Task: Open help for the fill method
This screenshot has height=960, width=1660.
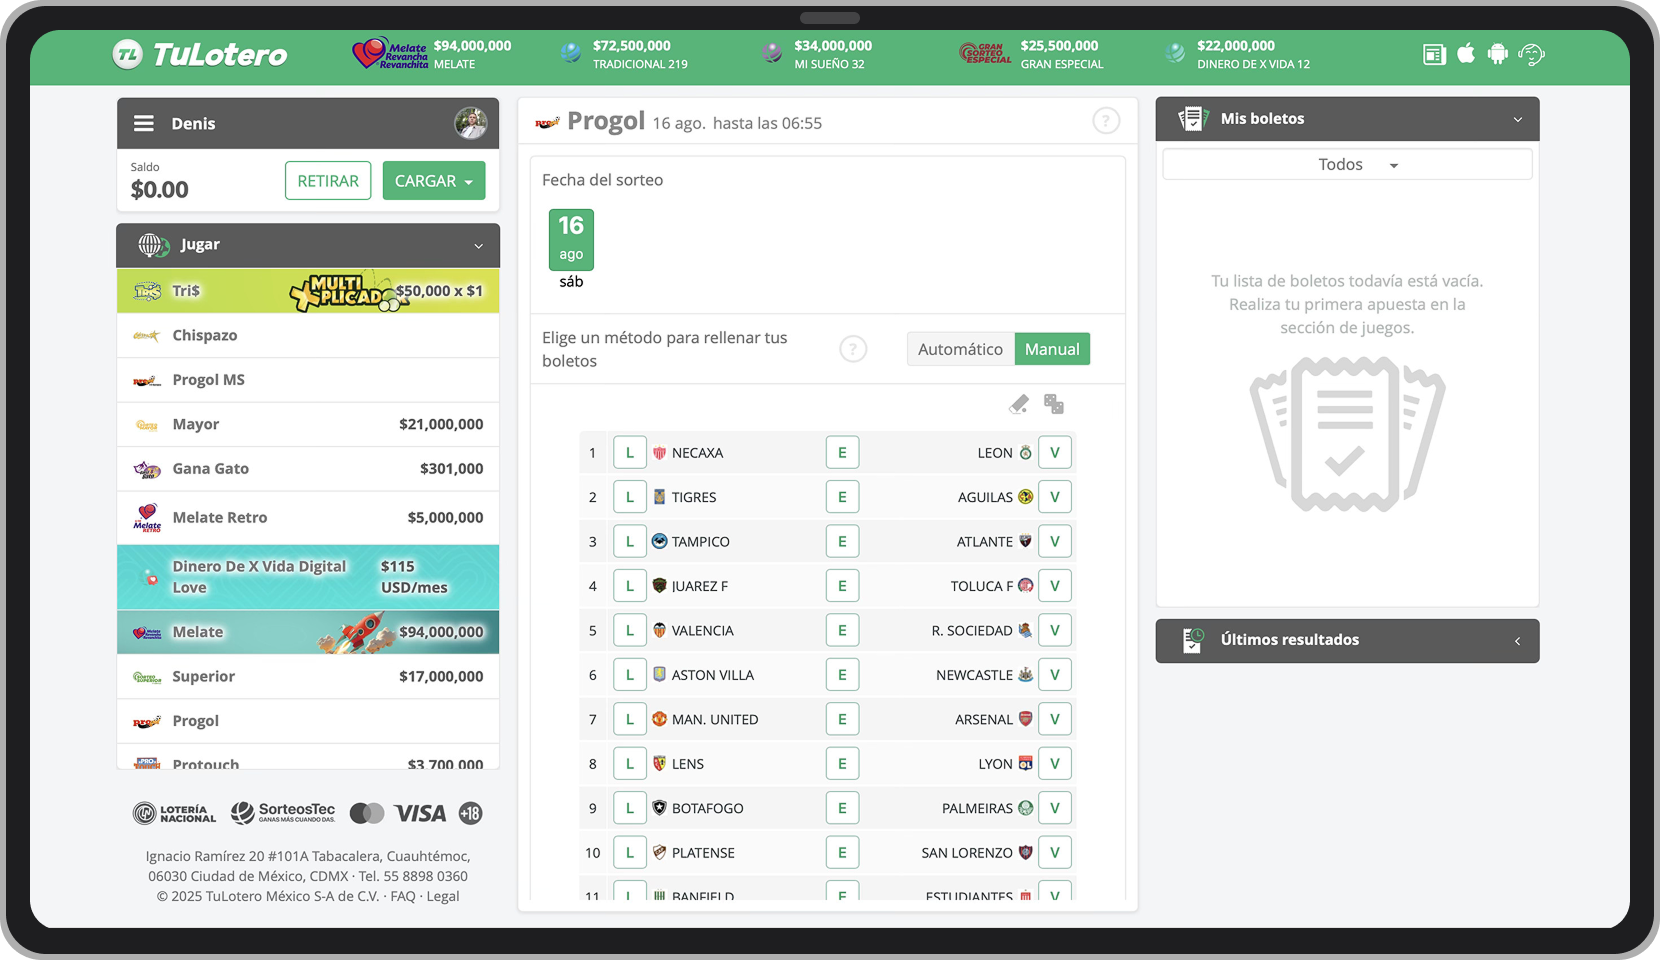Action: click(x=853, y=349)
